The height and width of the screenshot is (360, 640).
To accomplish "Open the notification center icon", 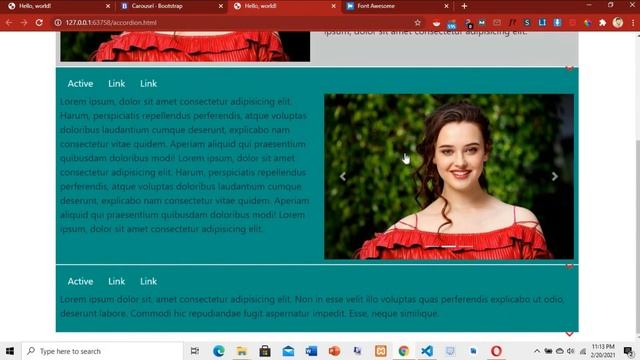I will coord(629,351).
